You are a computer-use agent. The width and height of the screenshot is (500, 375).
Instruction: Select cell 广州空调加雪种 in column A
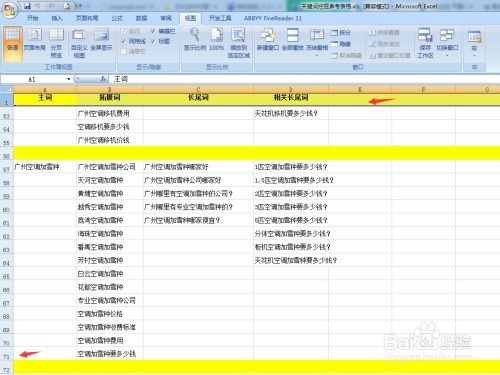[45, 167]
